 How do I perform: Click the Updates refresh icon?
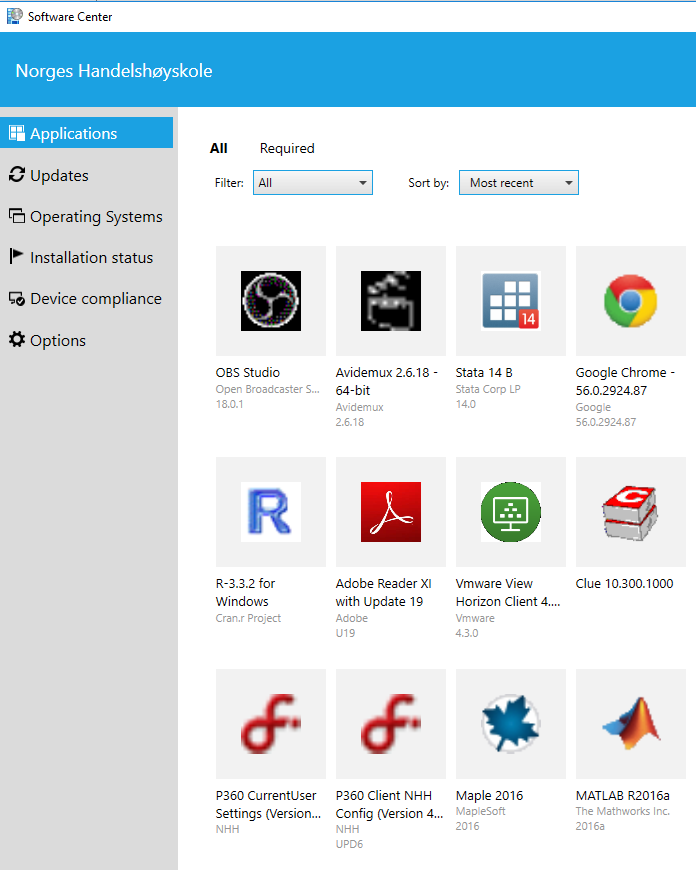[x=17, y=175]
